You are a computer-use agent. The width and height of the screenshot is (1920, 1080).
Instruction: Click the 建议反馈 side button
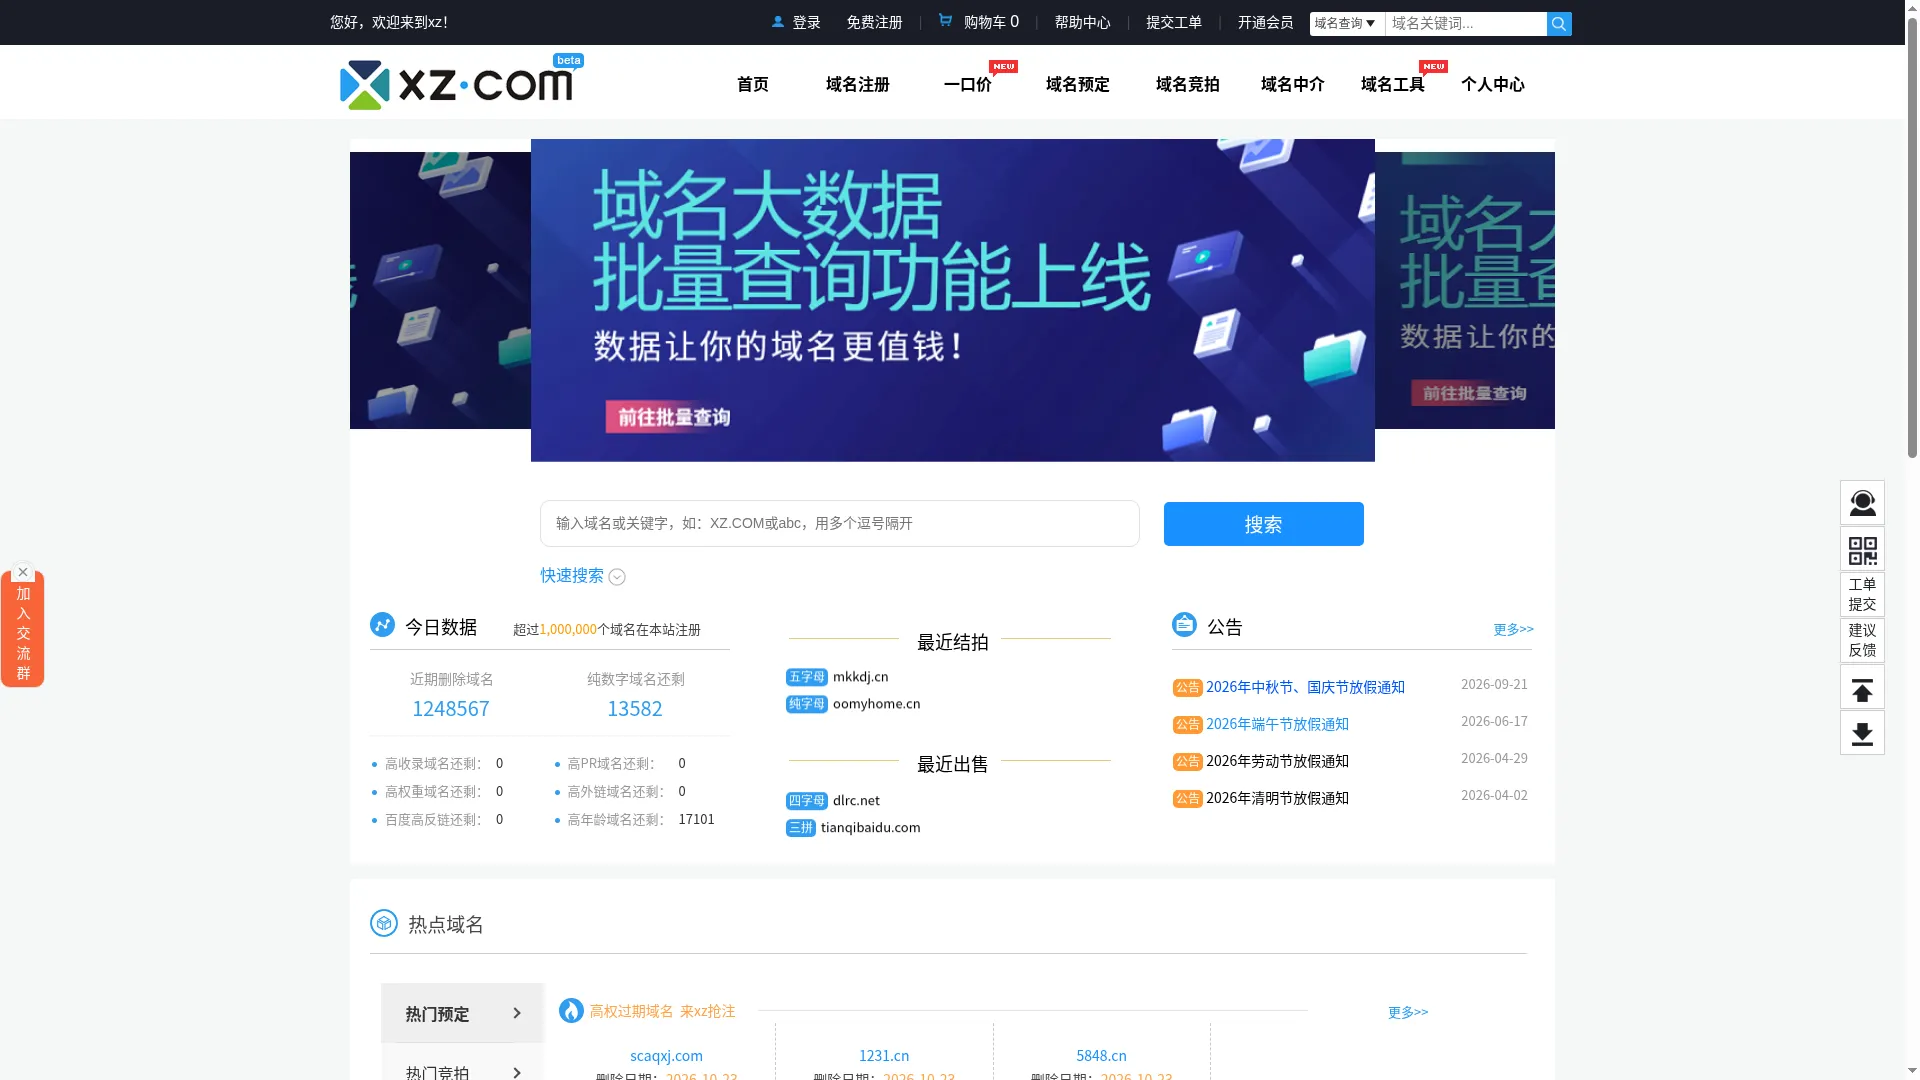pyautogui.click(x=1862, y=641)
